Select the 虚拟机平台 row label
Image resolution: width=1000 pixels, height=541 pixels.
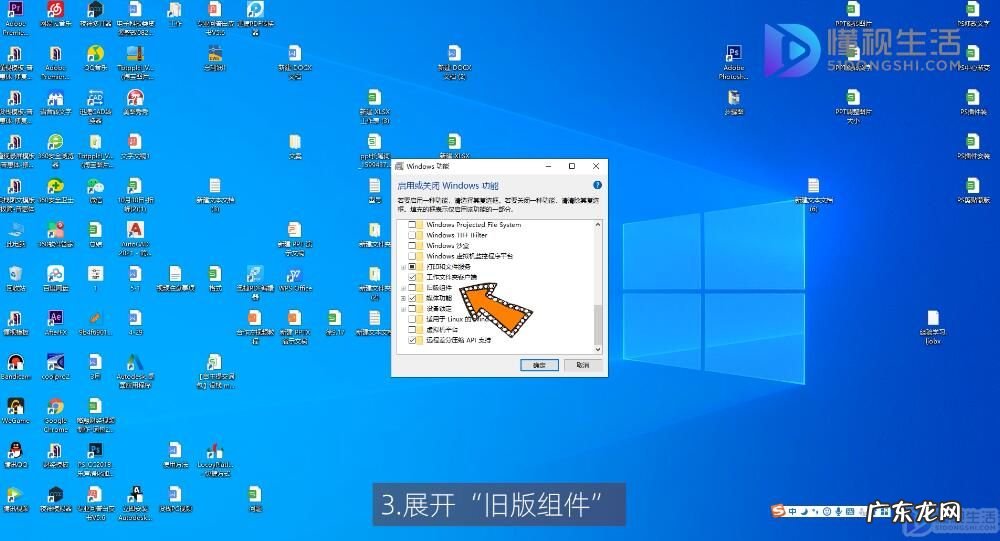pyautogui.click(x=442, y=330)
